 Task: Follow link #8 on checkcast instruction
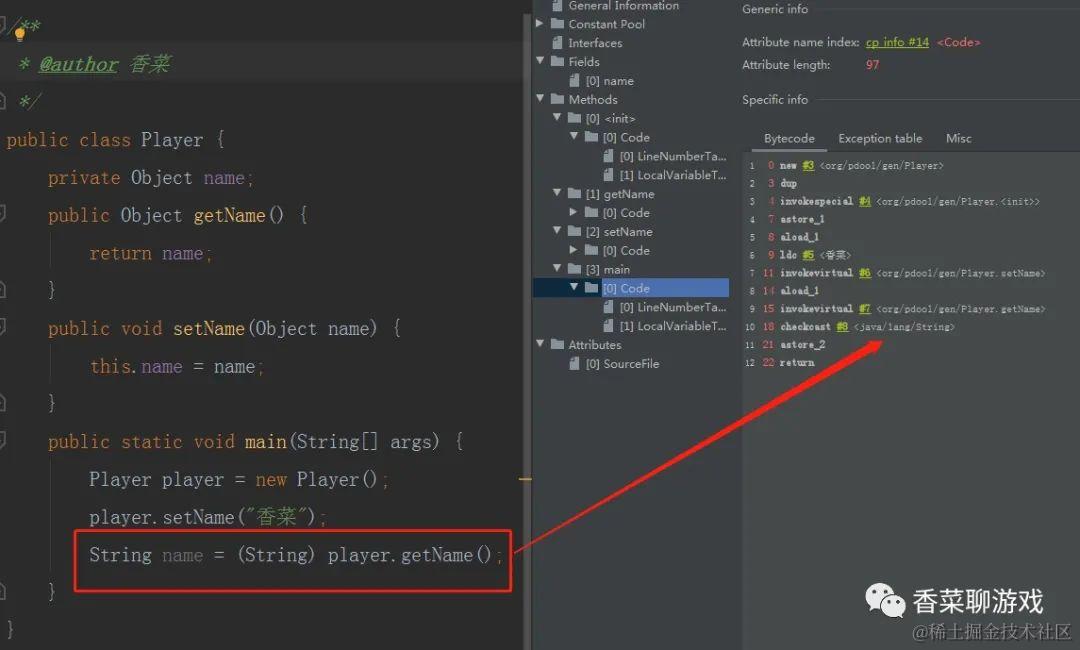pyautogui.click(x=842, y=326)
